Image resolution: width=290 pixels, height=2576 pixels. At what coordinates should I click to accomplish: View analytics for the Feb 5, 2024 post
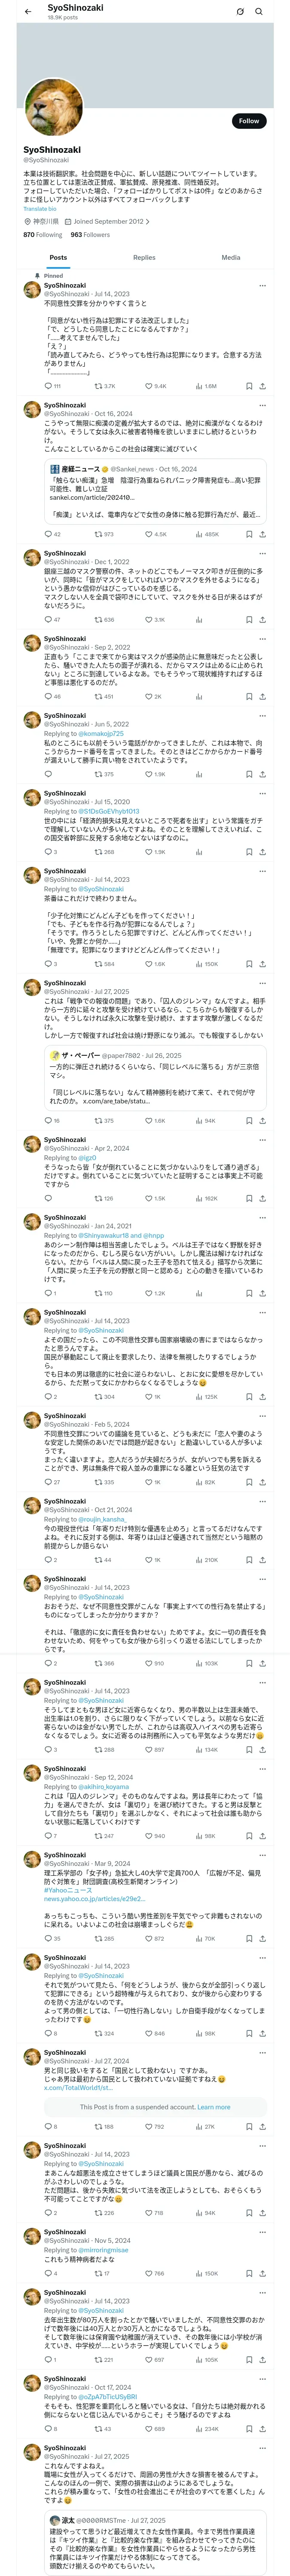tap(200, 1482)
